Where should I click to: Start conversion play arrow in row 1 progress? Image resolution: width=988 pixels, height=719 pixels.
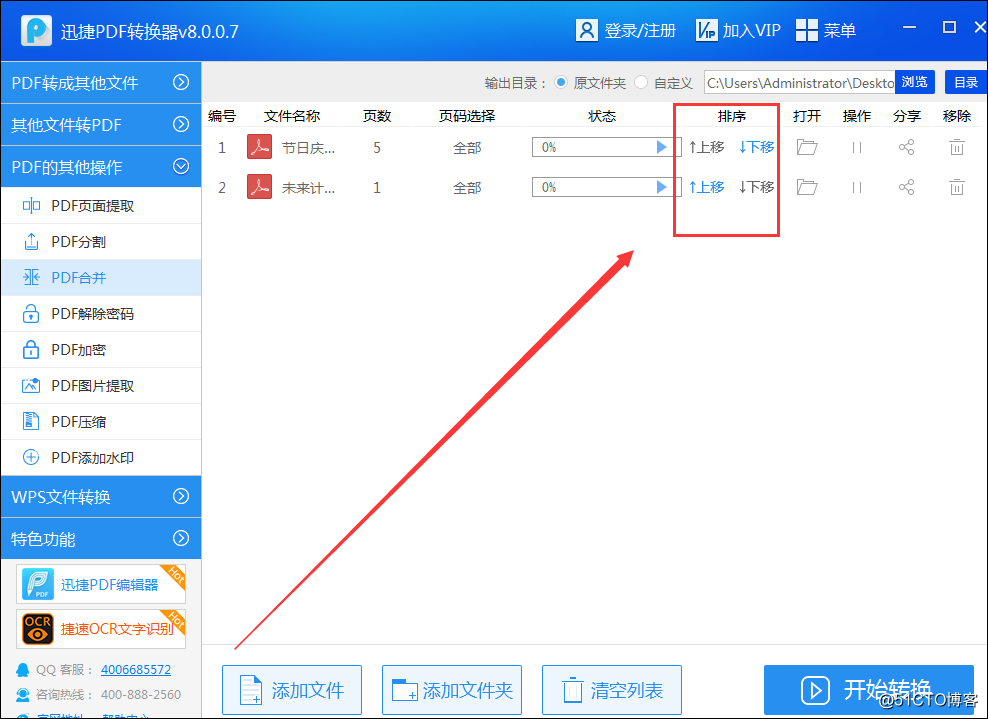tap(661, 147)
